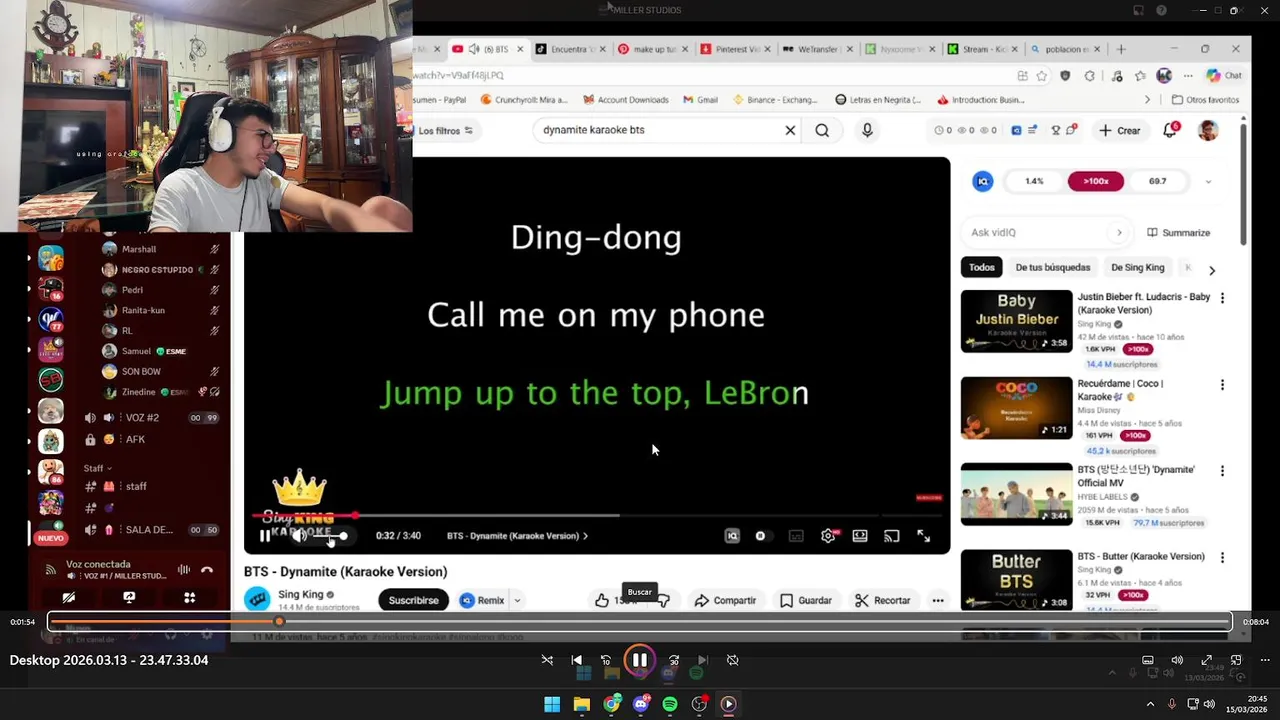Expand bookmarks overflow chevron

[1147, 100]
